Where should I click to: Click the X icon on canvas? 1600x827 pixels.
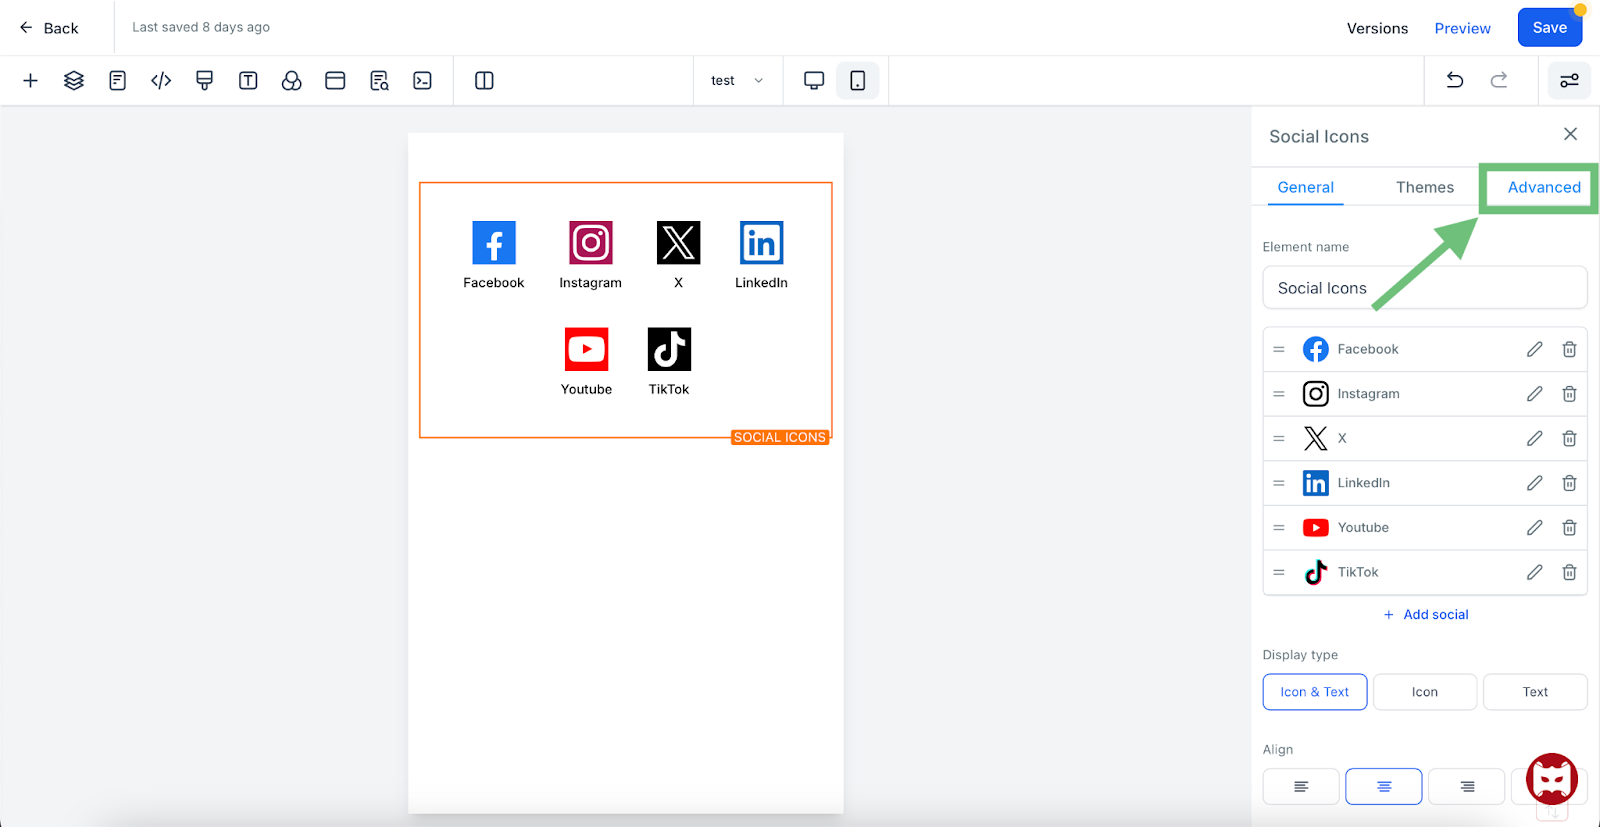678,243
